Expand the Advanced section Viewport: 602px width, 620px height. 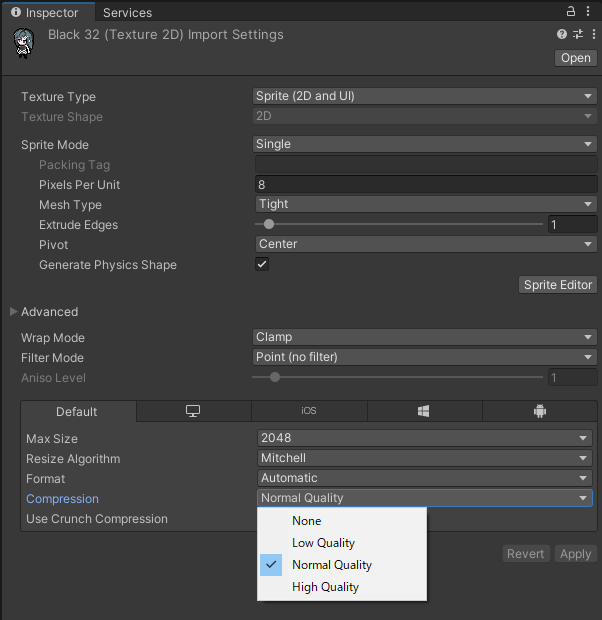tap(14, 312)
